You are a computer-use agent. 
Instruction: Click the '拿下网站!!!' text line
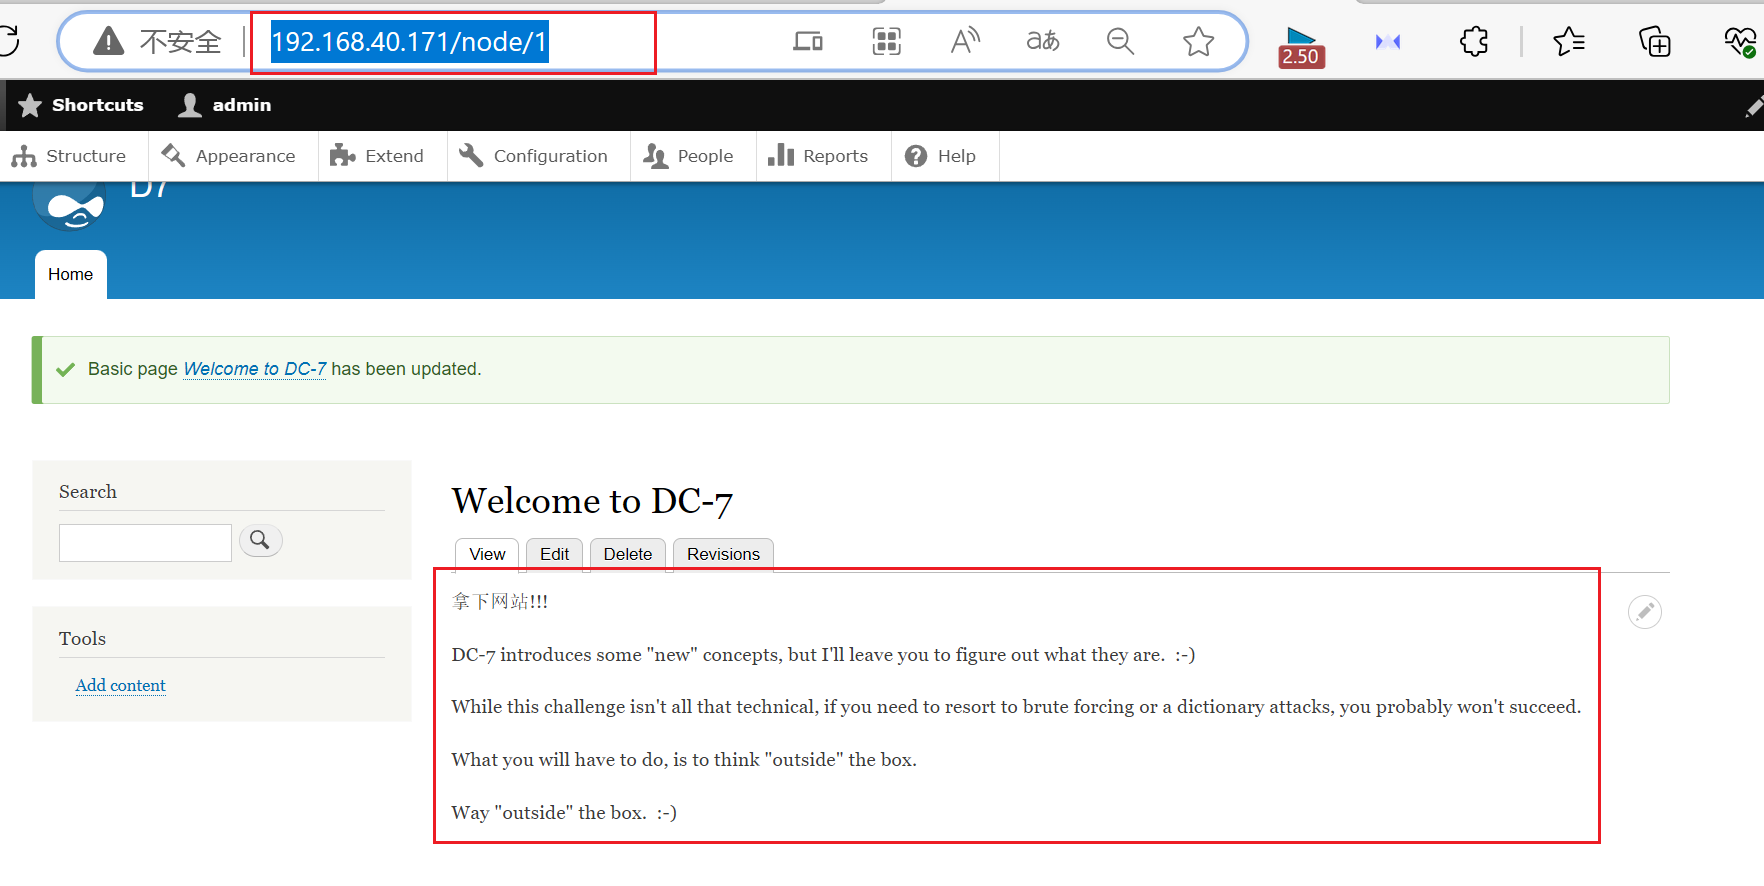pos(500,601)
